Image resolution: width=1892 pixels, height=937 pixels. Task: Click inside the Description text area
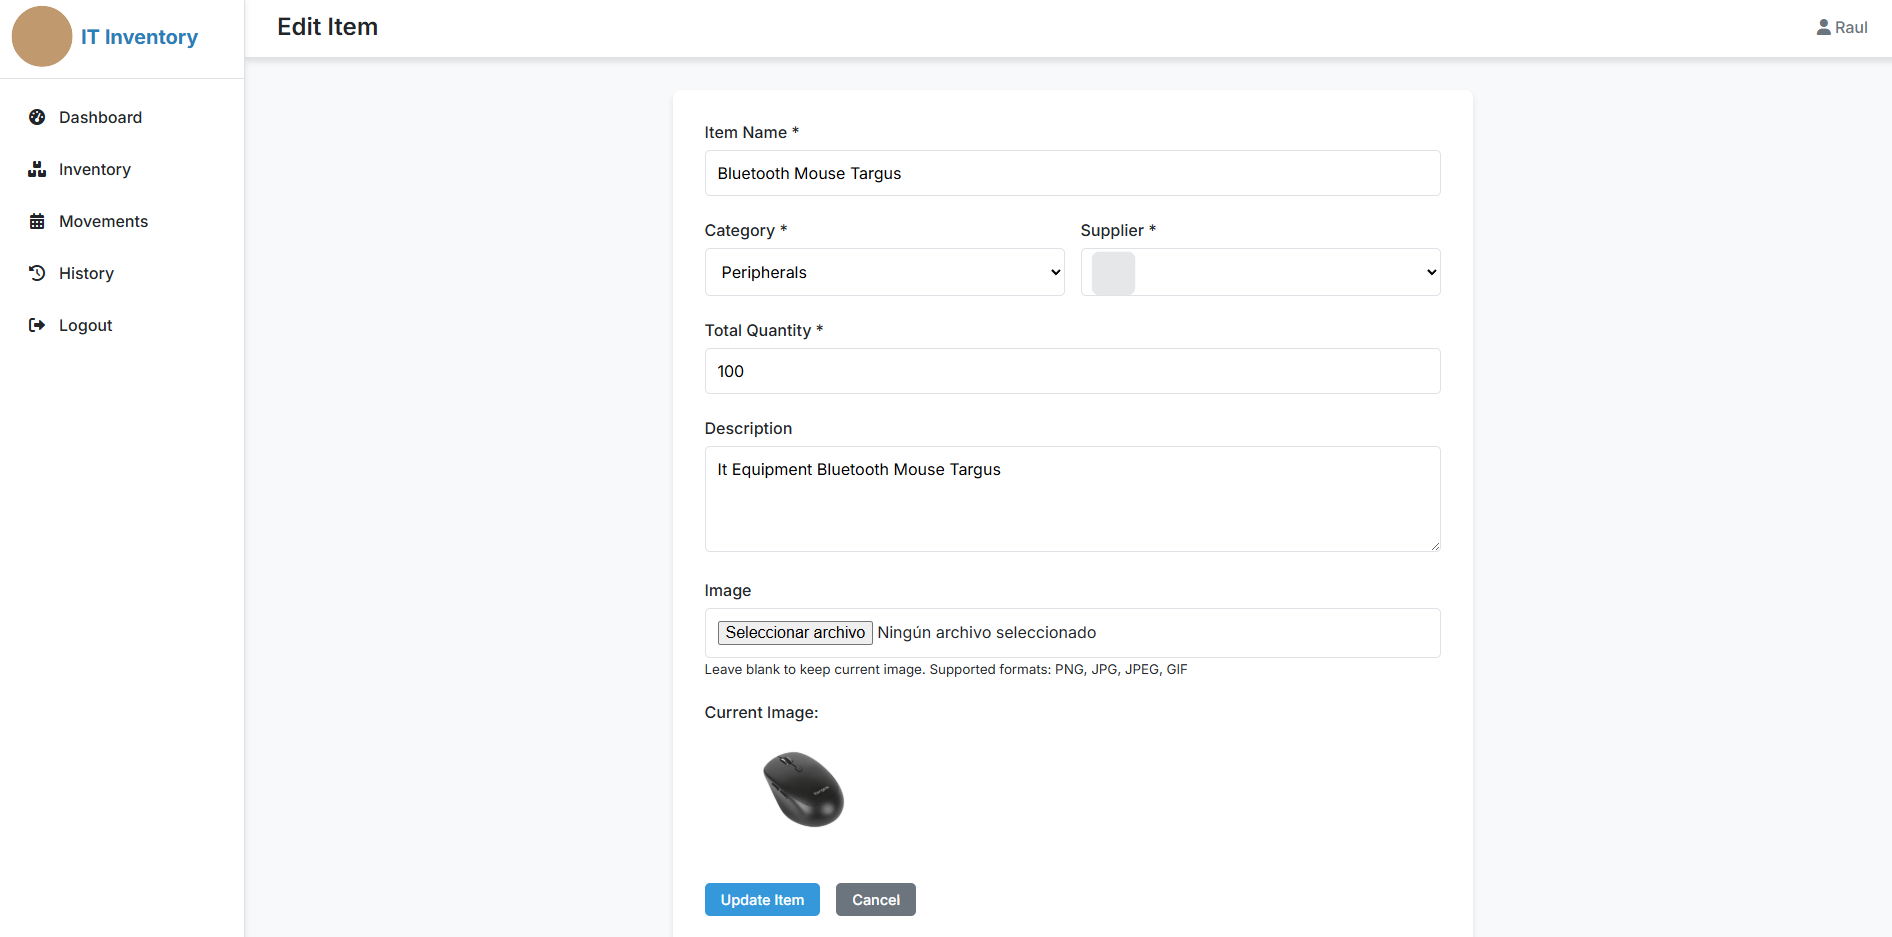(x=1072, y=499)
